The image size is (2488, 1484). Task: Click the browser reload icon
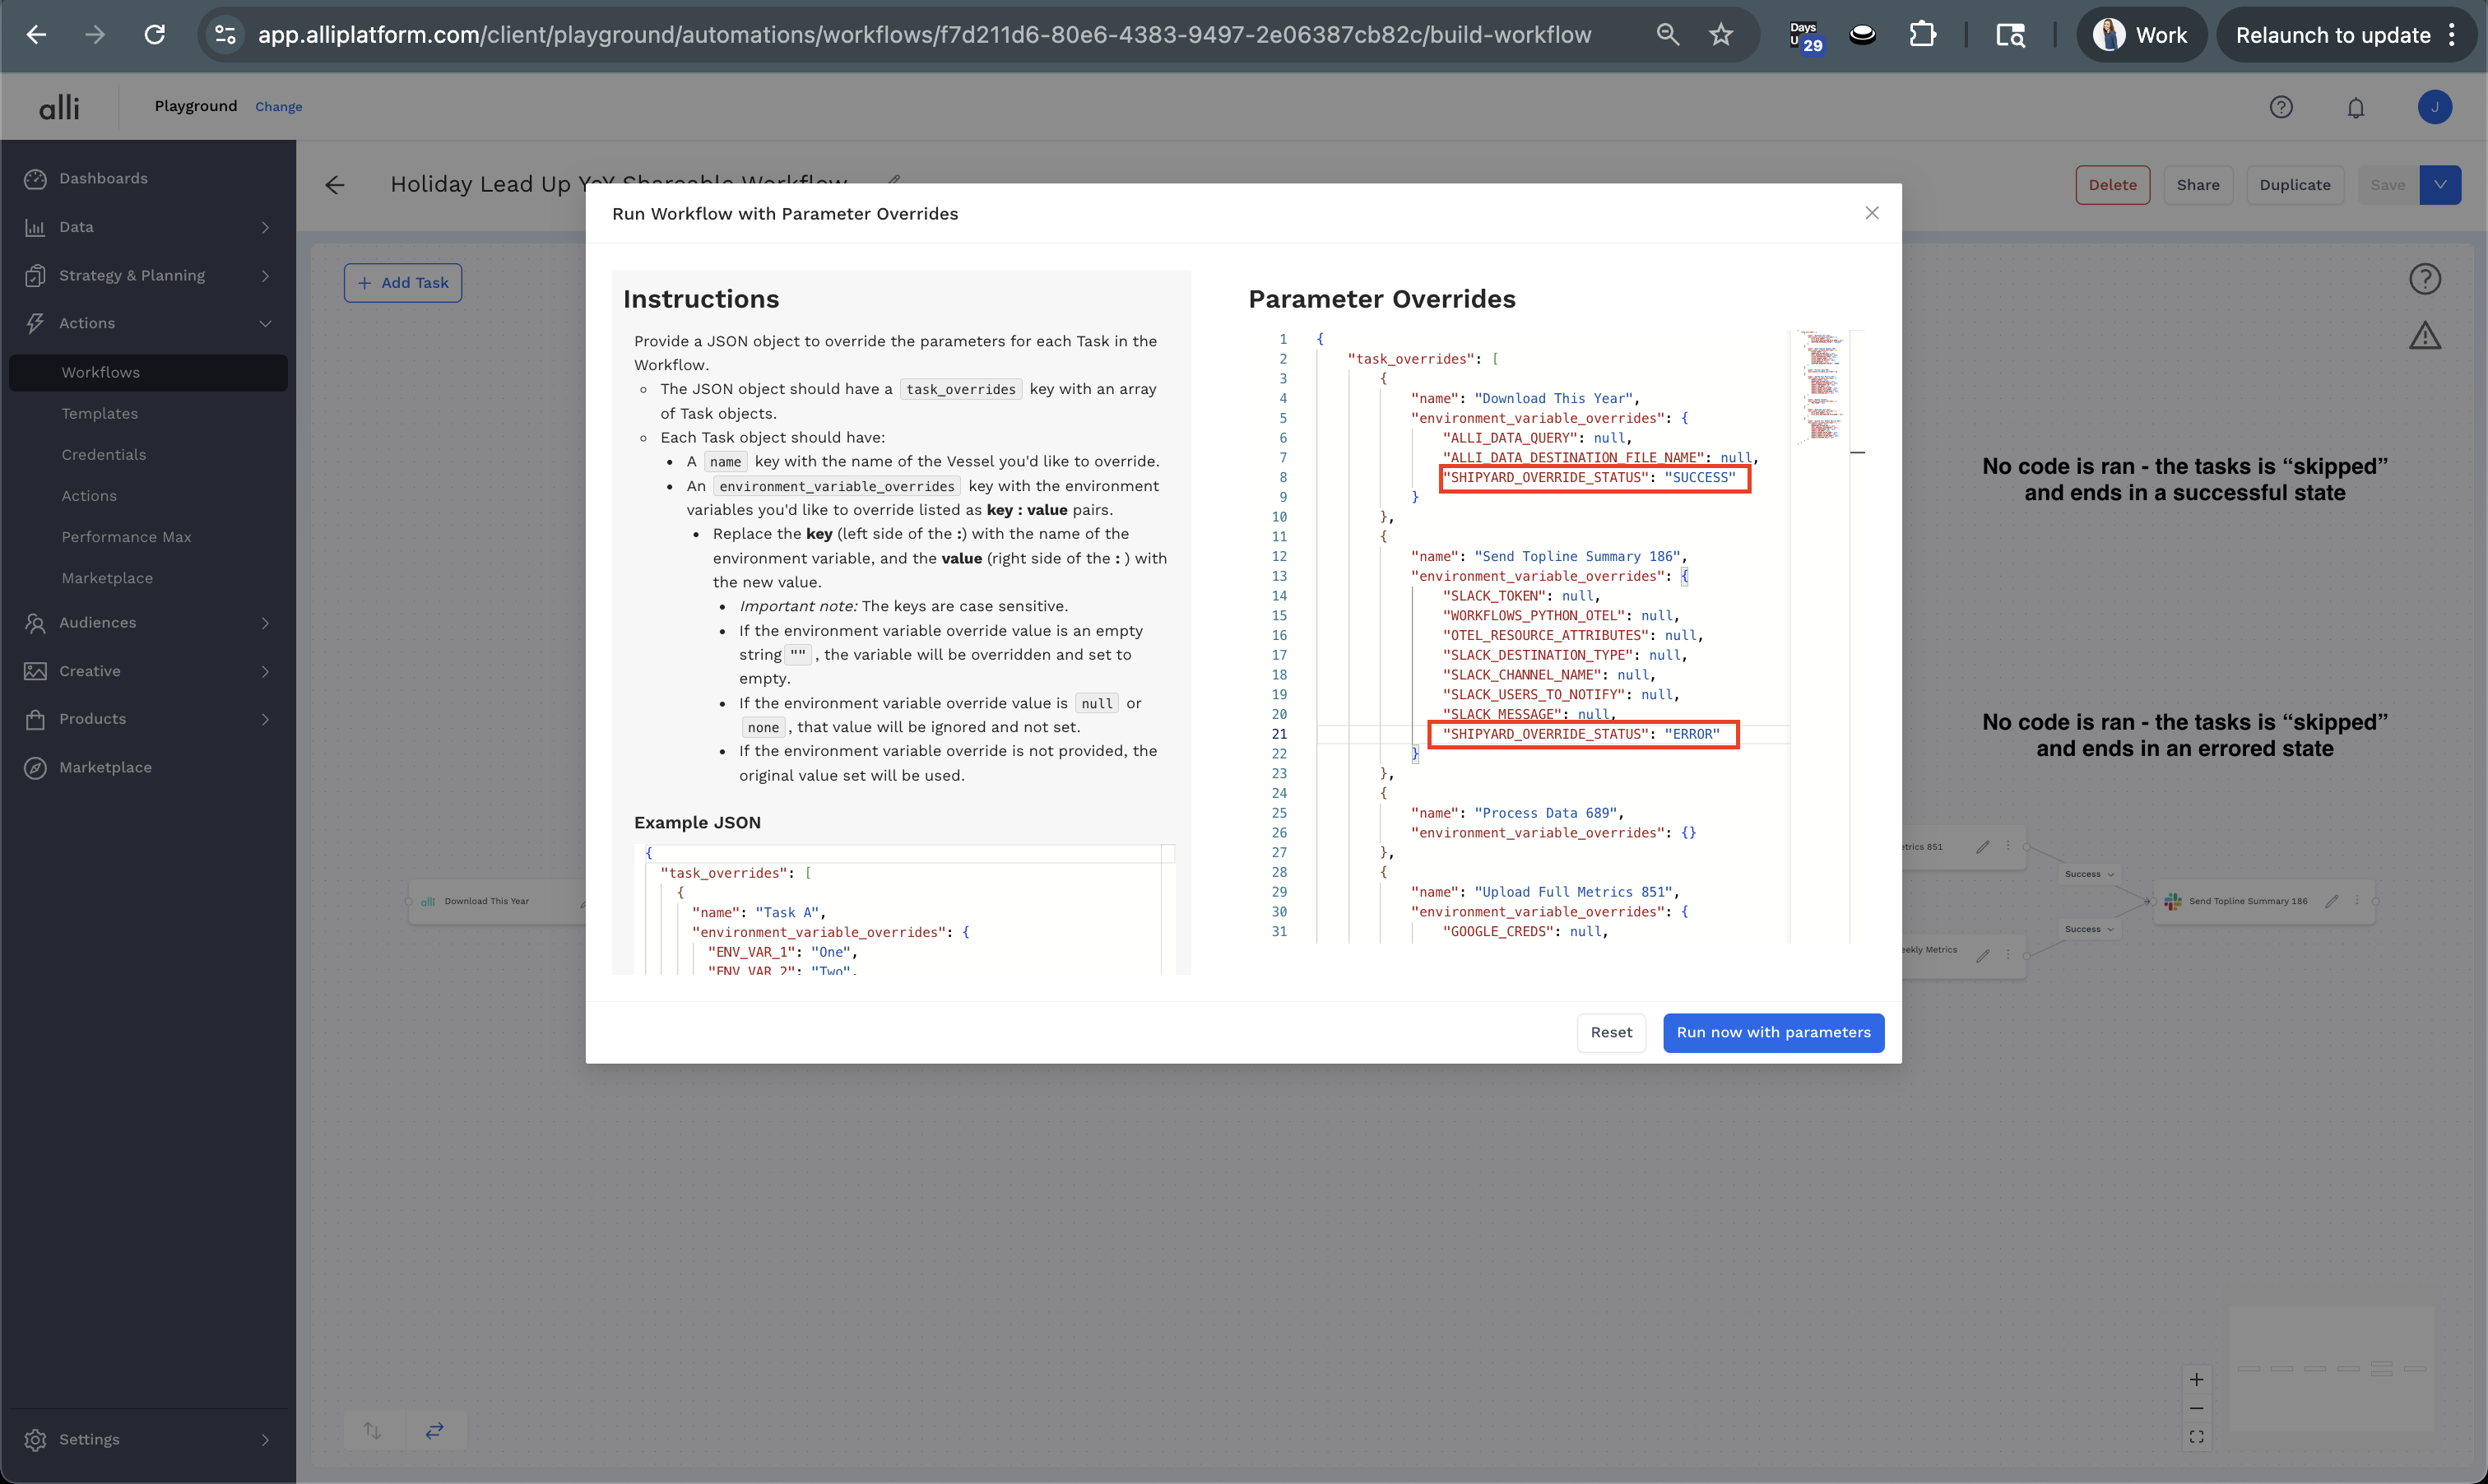pos(155,35)
